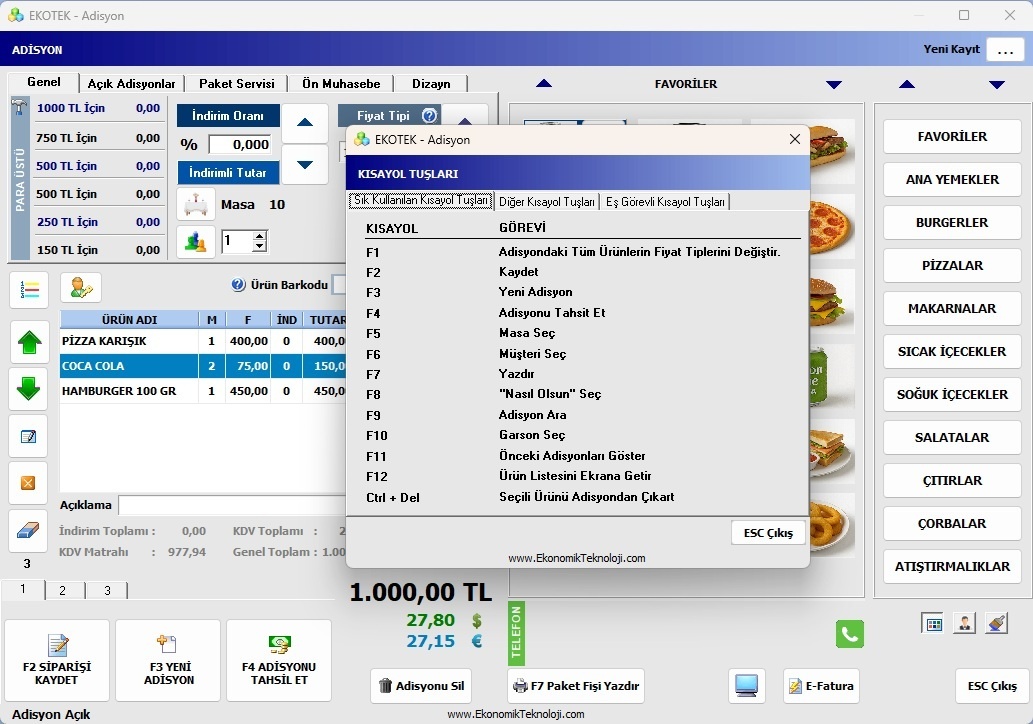
Task: Click the İndirim Oranı percent input field
Action: (x=240, y=144)
